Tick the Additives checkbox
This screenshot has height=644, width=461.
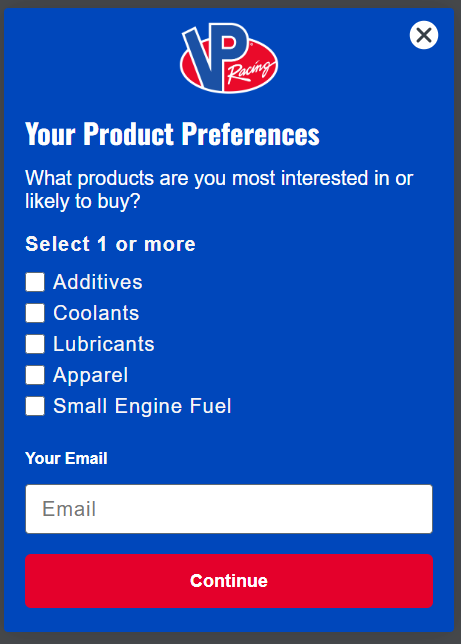[x=35, y=282]
